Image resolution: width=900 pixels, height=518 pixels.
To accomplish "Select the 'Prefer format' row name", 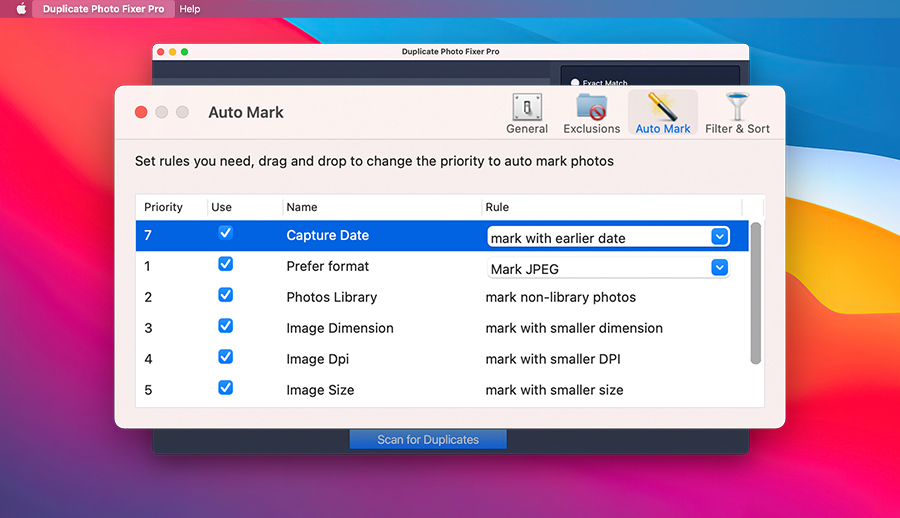I will point(328,266).
